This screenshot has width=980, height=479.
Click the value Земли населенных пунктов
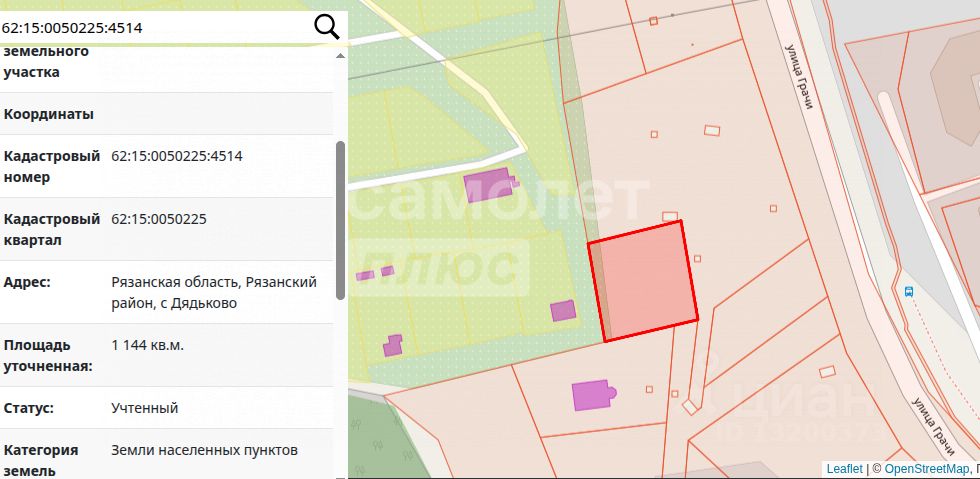[204, 450]
